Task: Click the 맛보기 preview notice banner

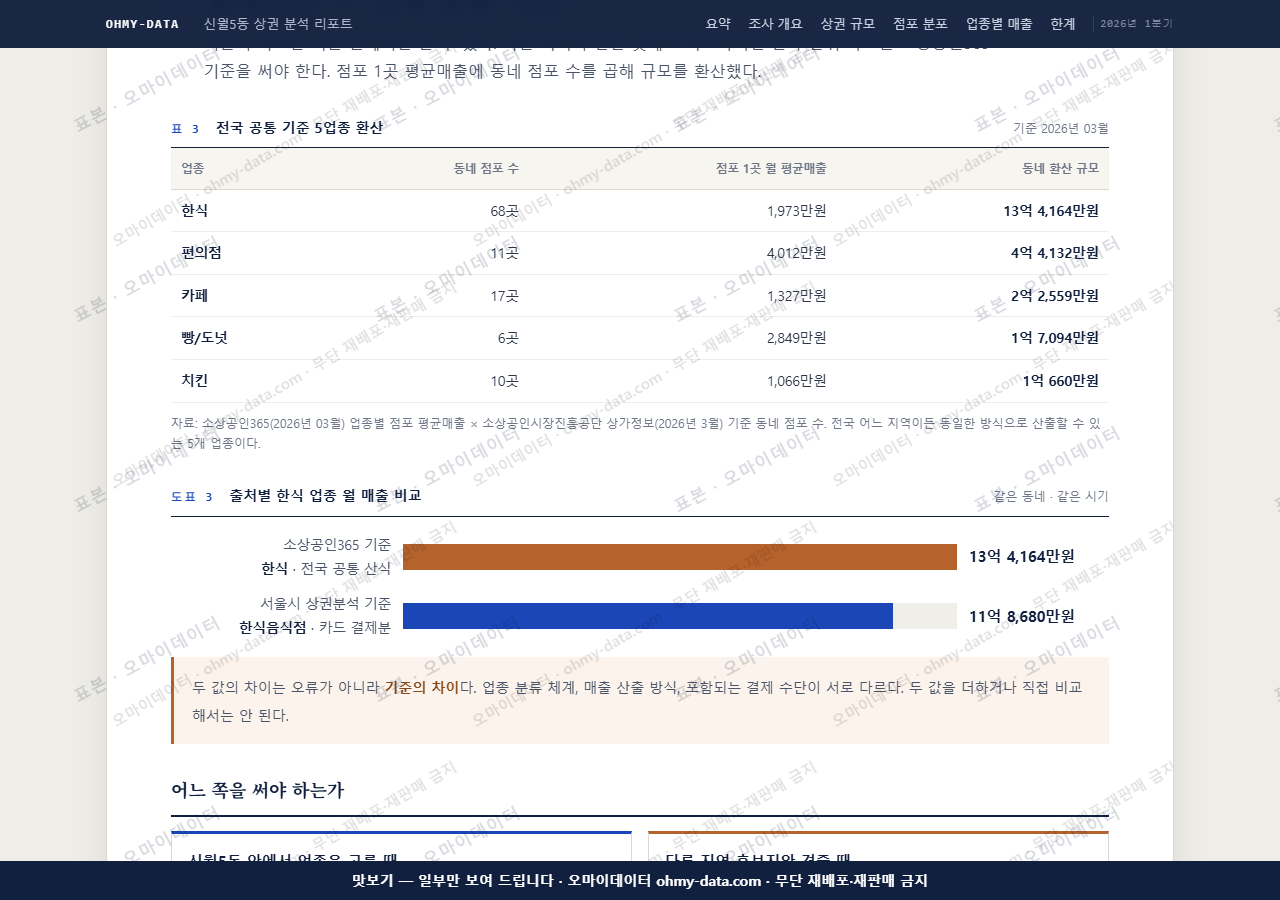Action: pos(640,881)
